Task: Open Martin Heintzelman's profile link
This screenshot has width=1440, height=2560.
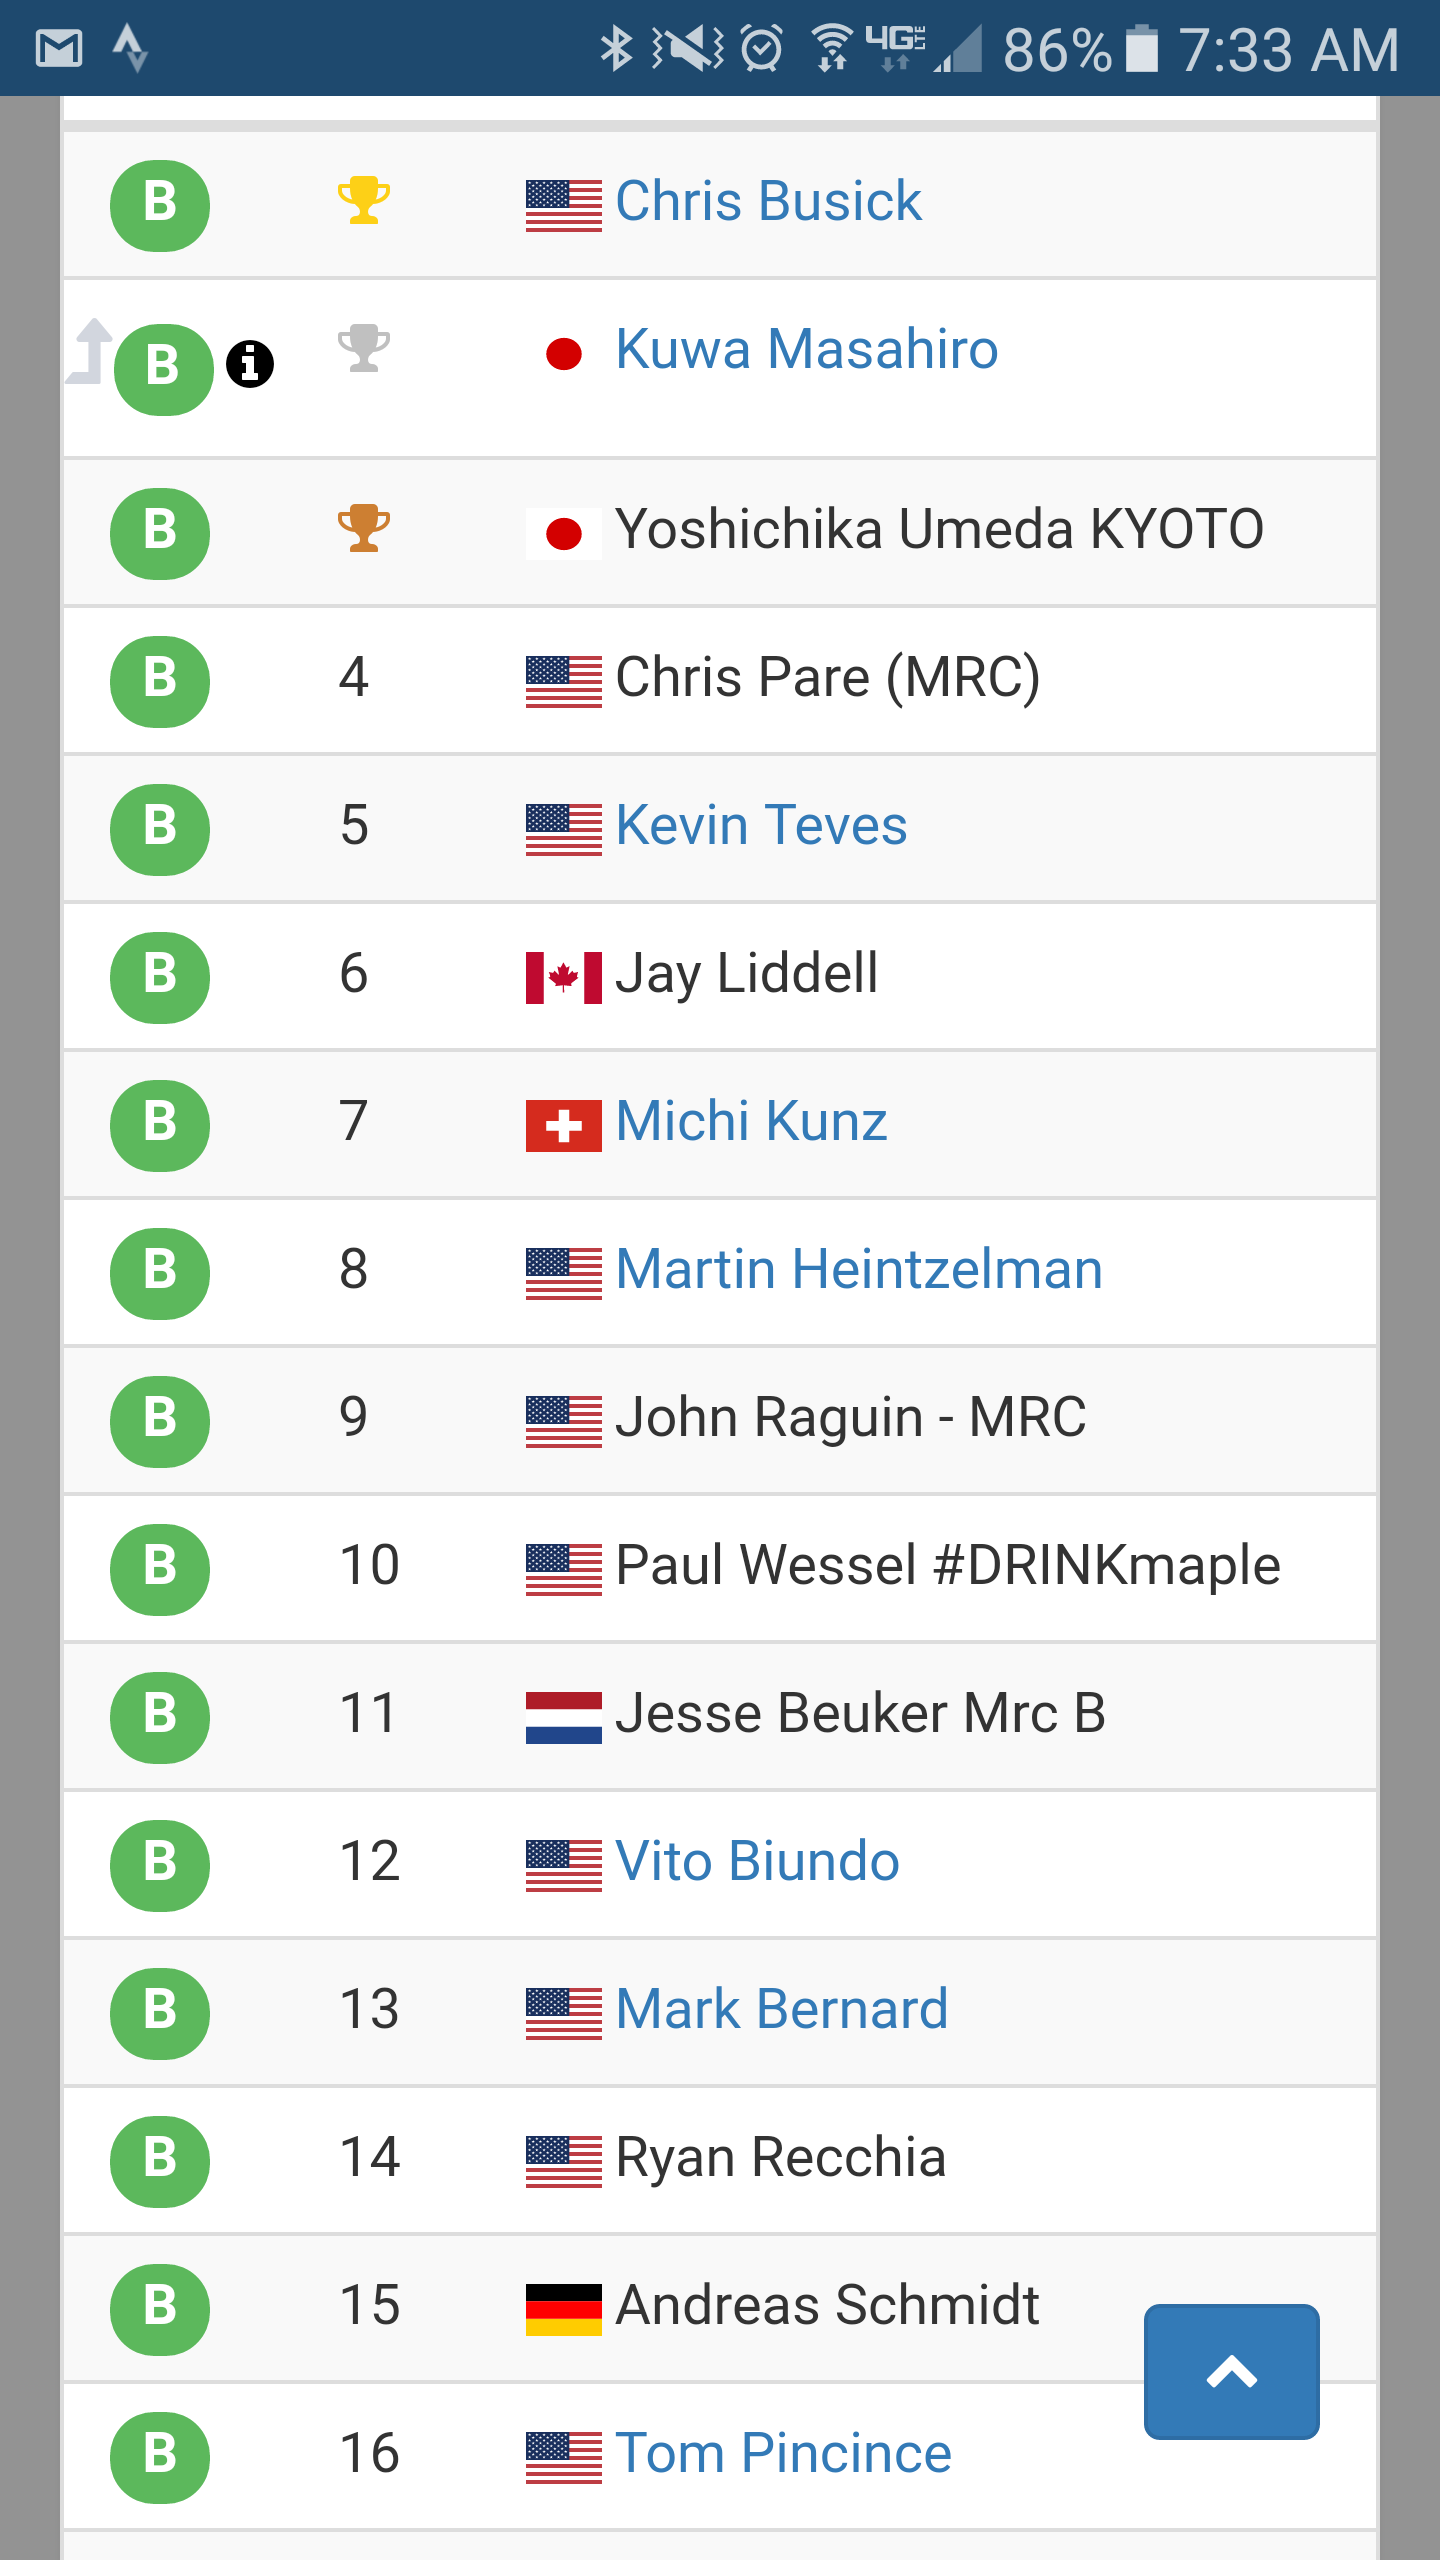Action: pos(859,1269)
